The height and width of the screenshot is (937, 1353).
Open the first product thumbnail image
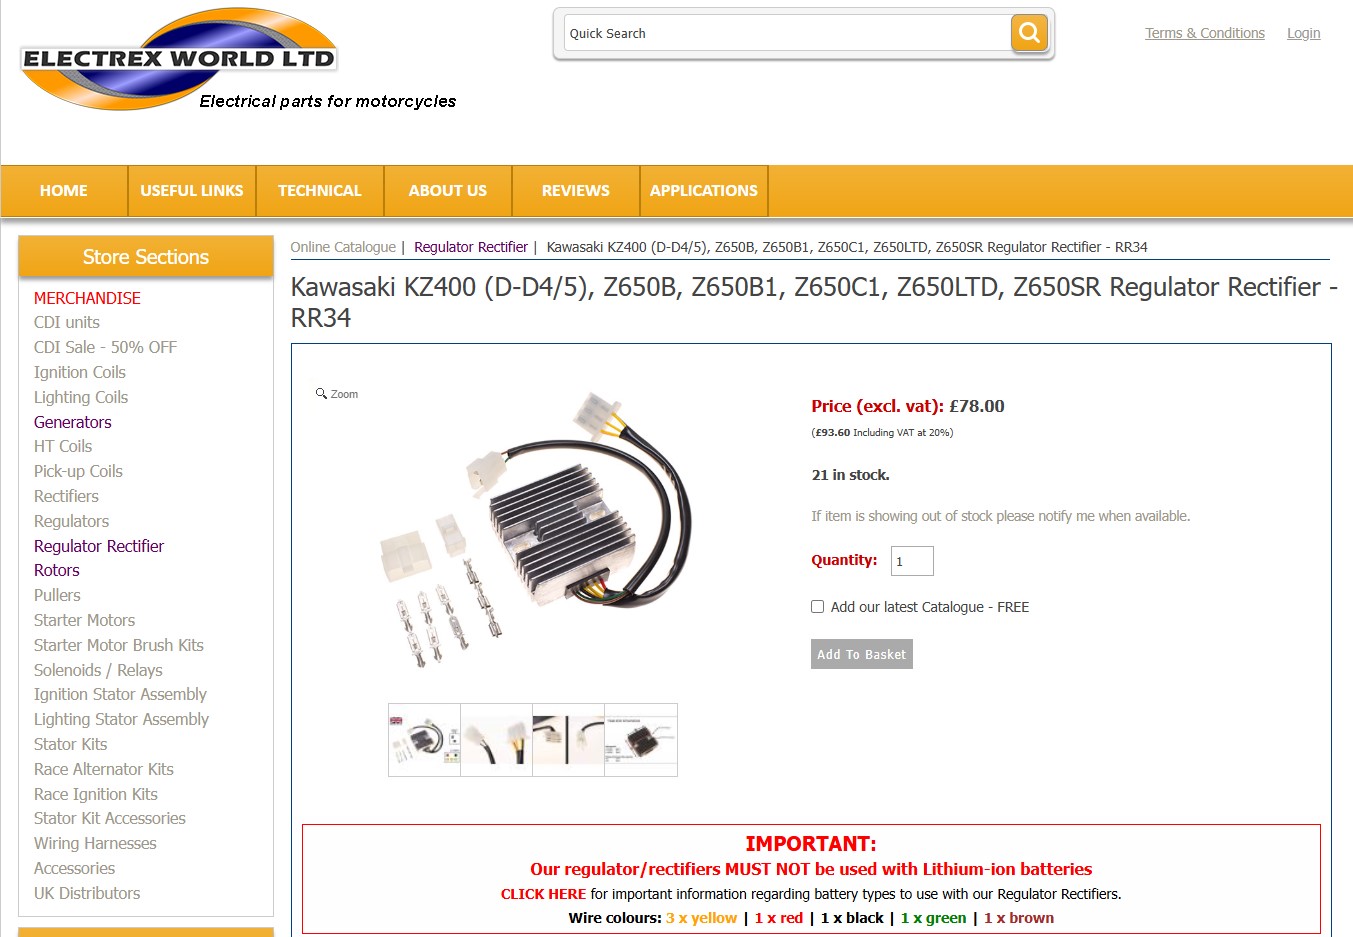tap(424, 740)
